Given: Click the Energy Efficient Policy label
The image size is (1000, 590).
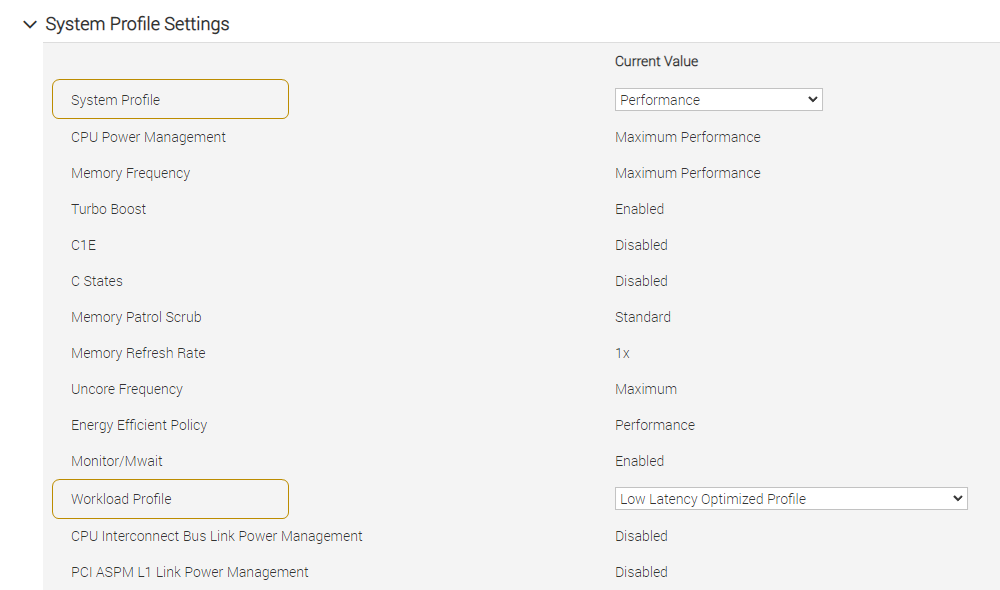Looking at the screenshot, I should coord(139,425).
